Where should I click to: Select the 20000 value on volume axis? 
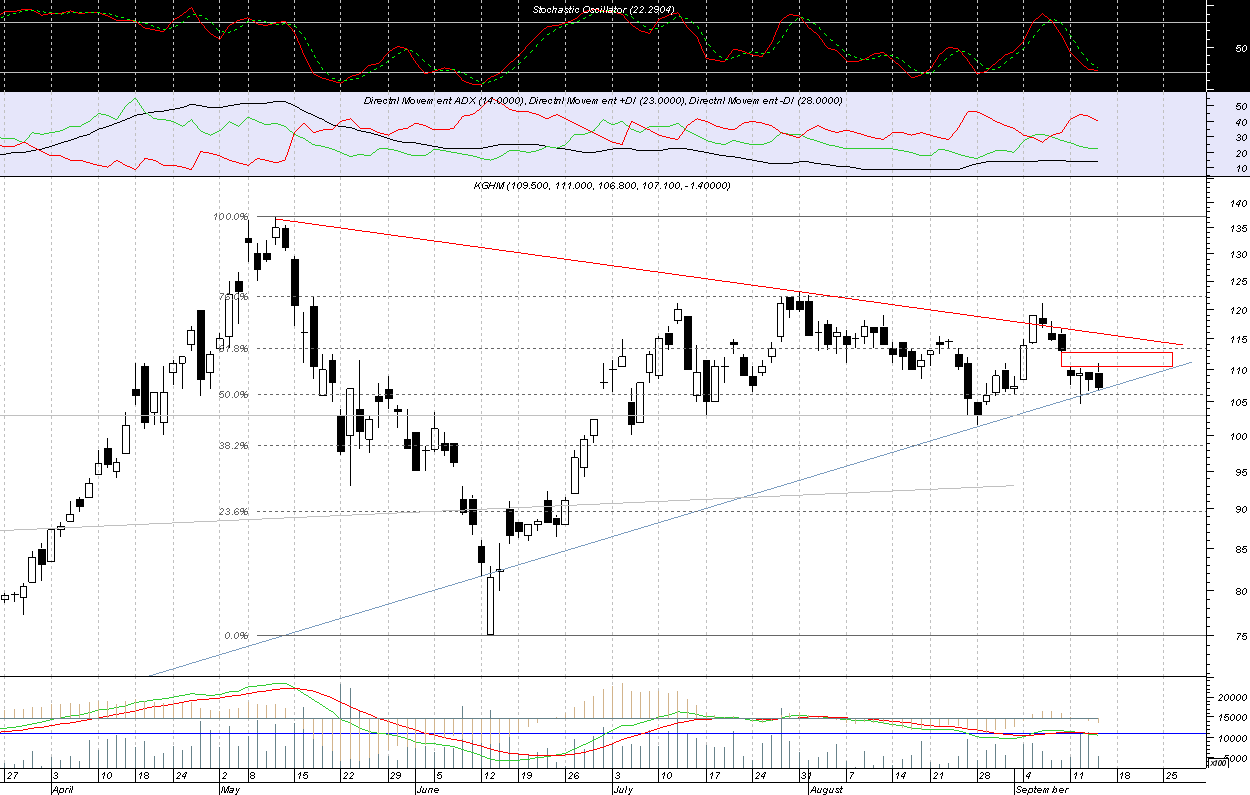(1232, 697)
